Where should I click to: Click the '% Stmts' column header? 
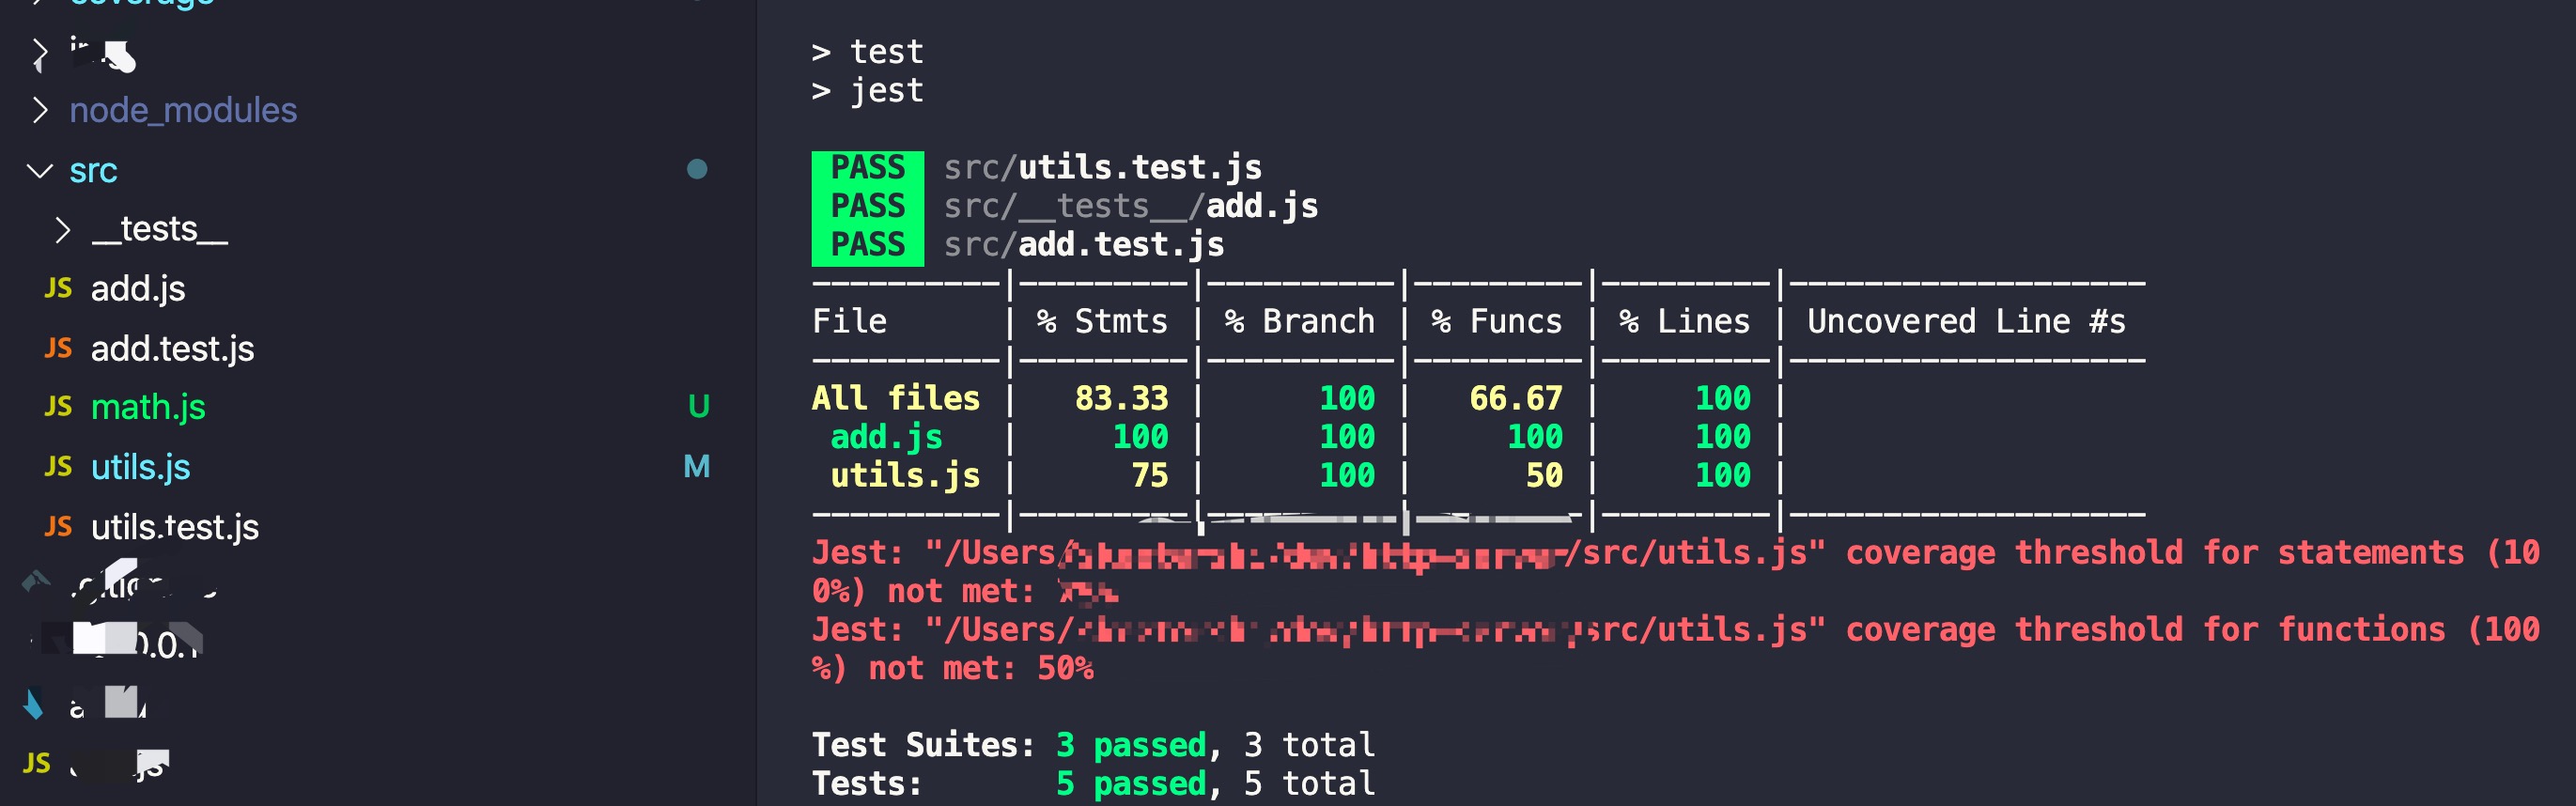coord(1102,322)
